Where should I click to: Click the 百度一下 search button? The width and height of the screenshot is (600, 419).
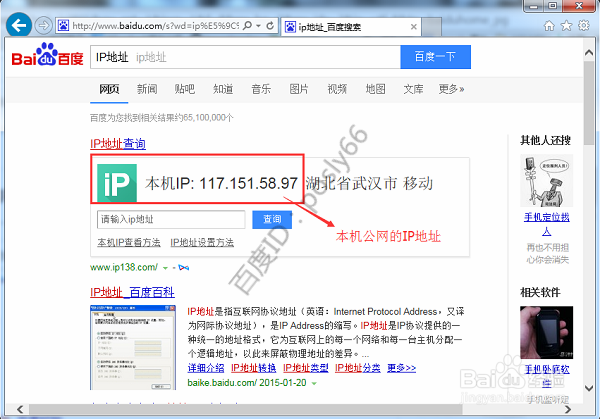tap(435, 57)
